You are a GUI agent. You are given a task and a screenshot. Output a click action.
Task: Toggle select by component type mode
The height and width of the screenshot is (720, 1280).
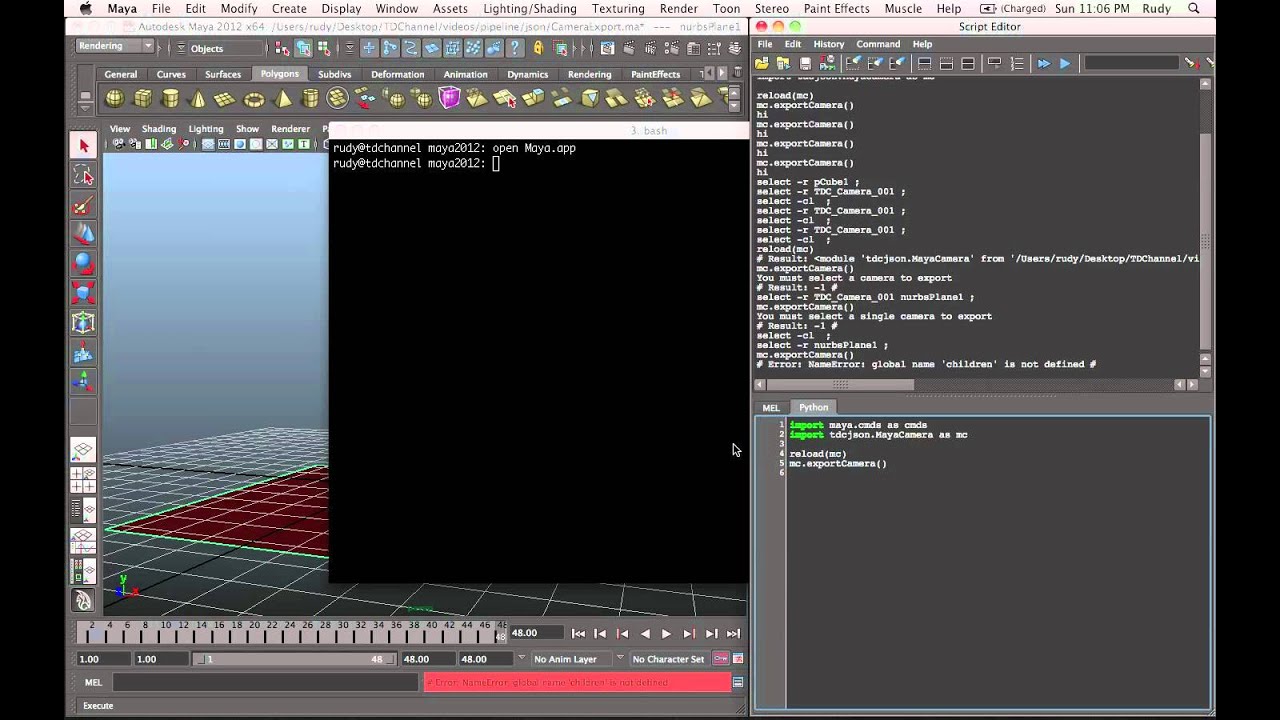(324, 48)
